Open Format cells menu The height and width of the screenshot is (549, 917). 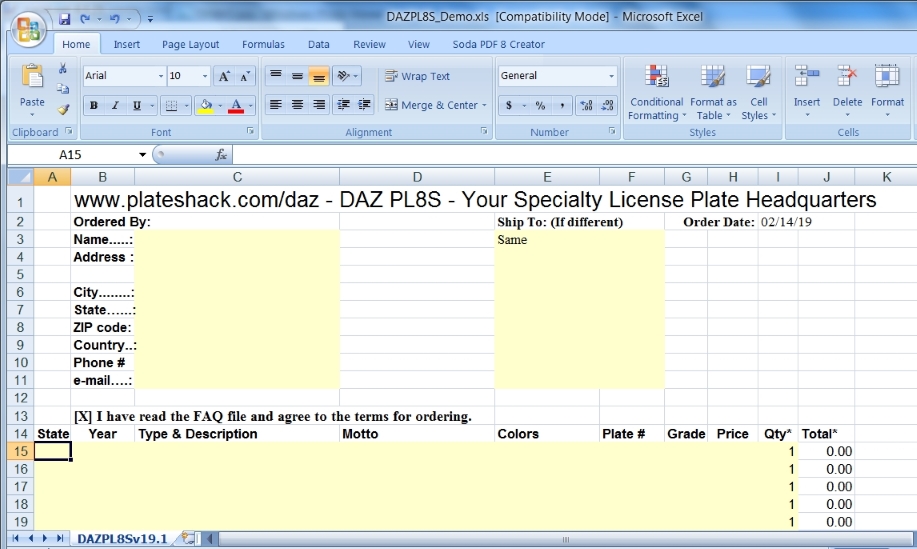coord(887,91)
